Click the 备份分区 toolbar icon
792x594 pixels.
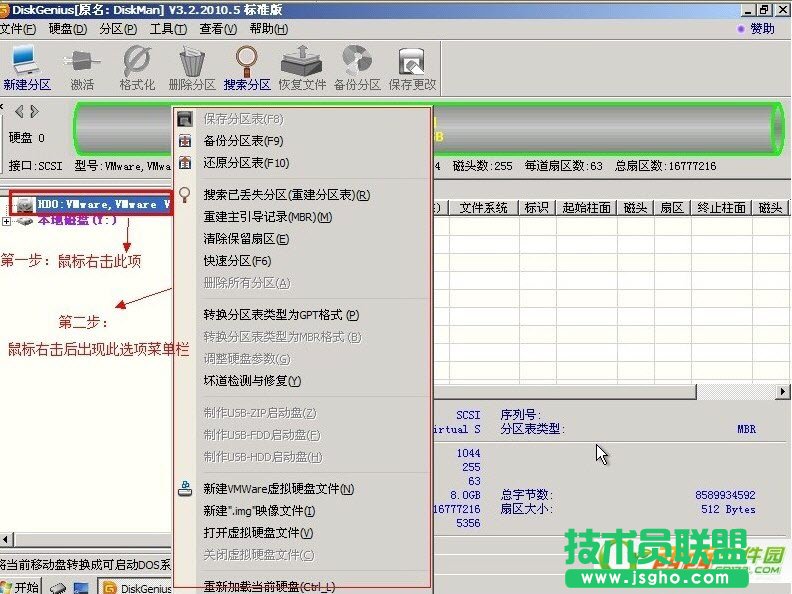(x=357, y=68)
